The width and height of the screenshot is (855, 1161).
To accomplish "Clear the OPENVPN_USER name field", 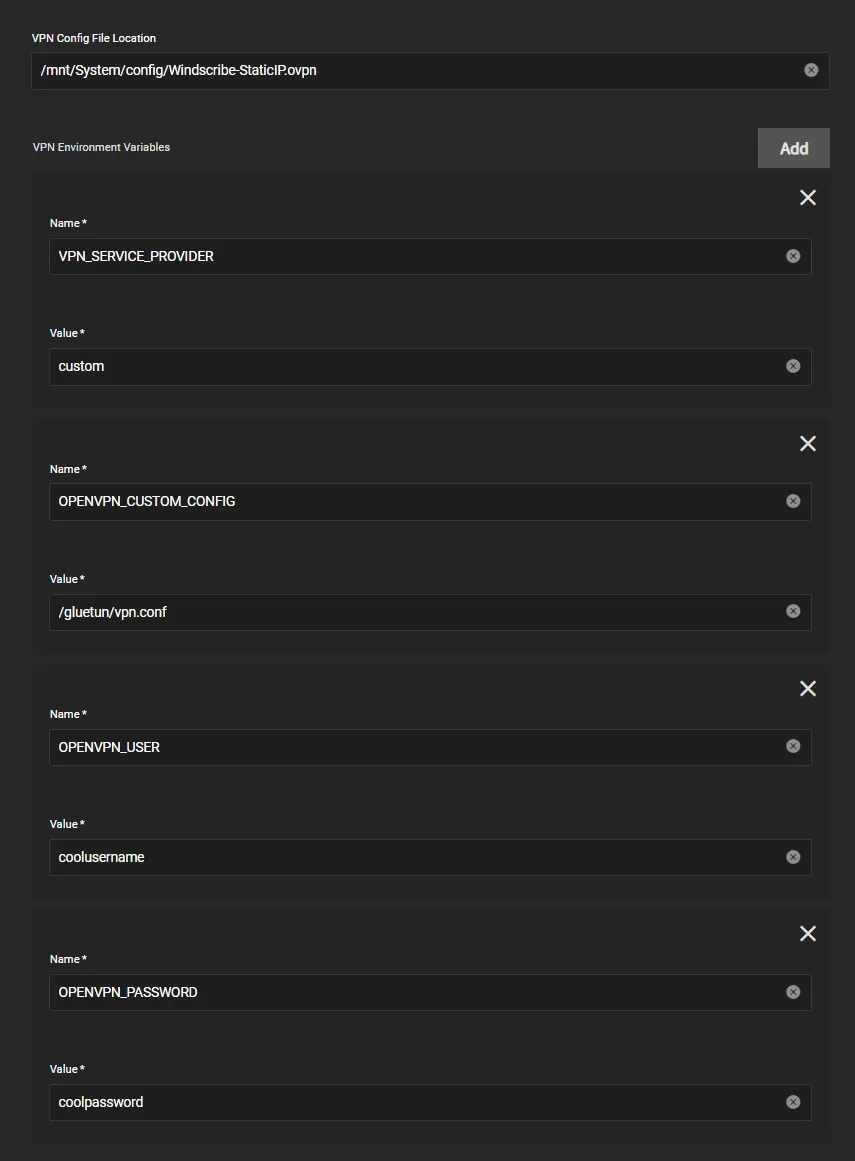I will 793,746.
